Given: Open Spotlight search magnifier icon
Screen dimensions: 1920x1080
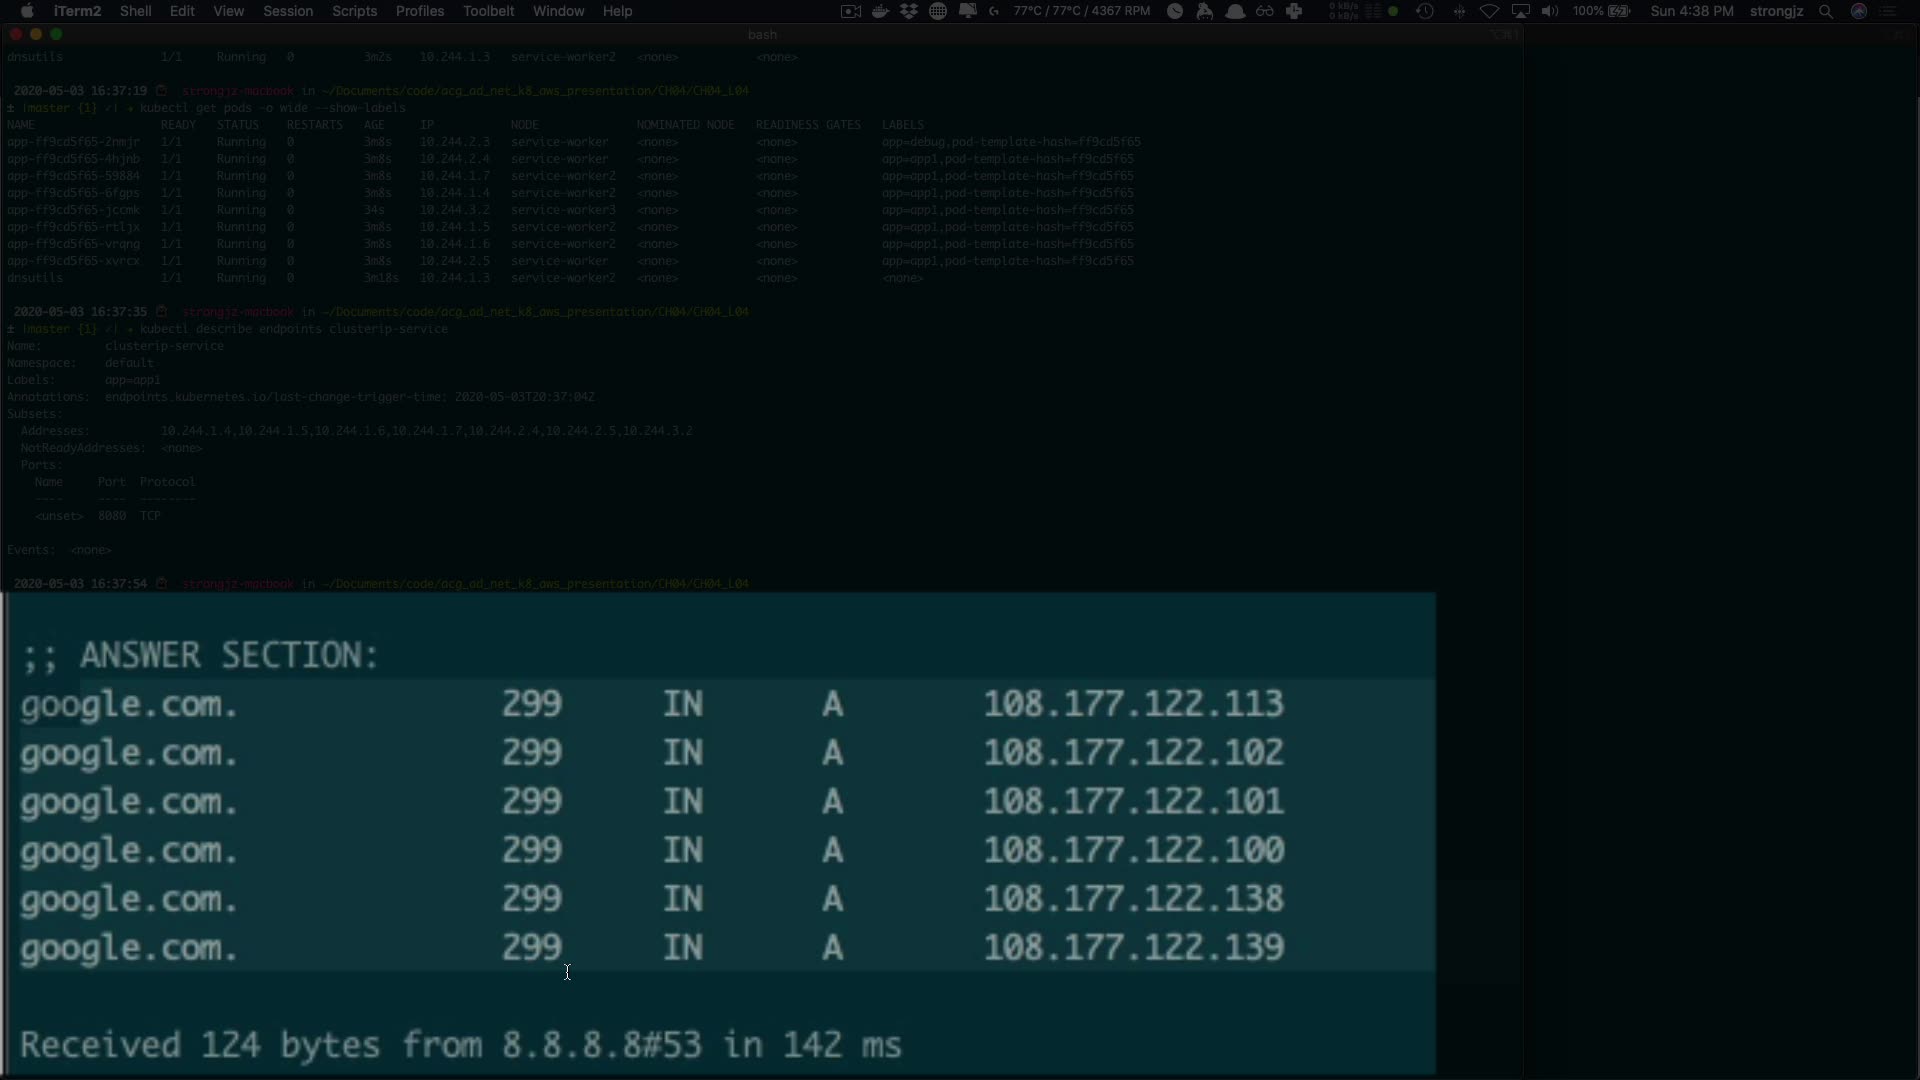Looking at the screenshot, I should (1826, 11).
